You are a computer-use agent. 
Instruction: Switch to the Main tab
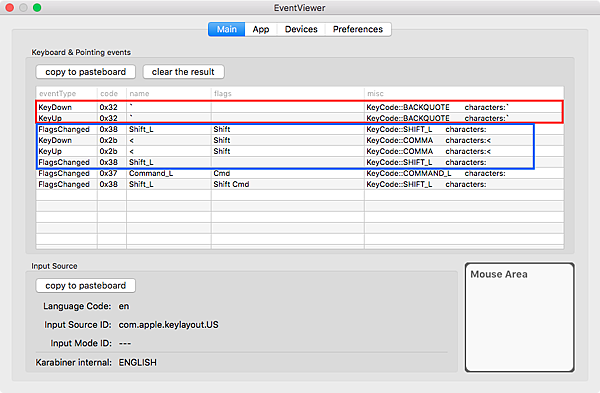227,29
